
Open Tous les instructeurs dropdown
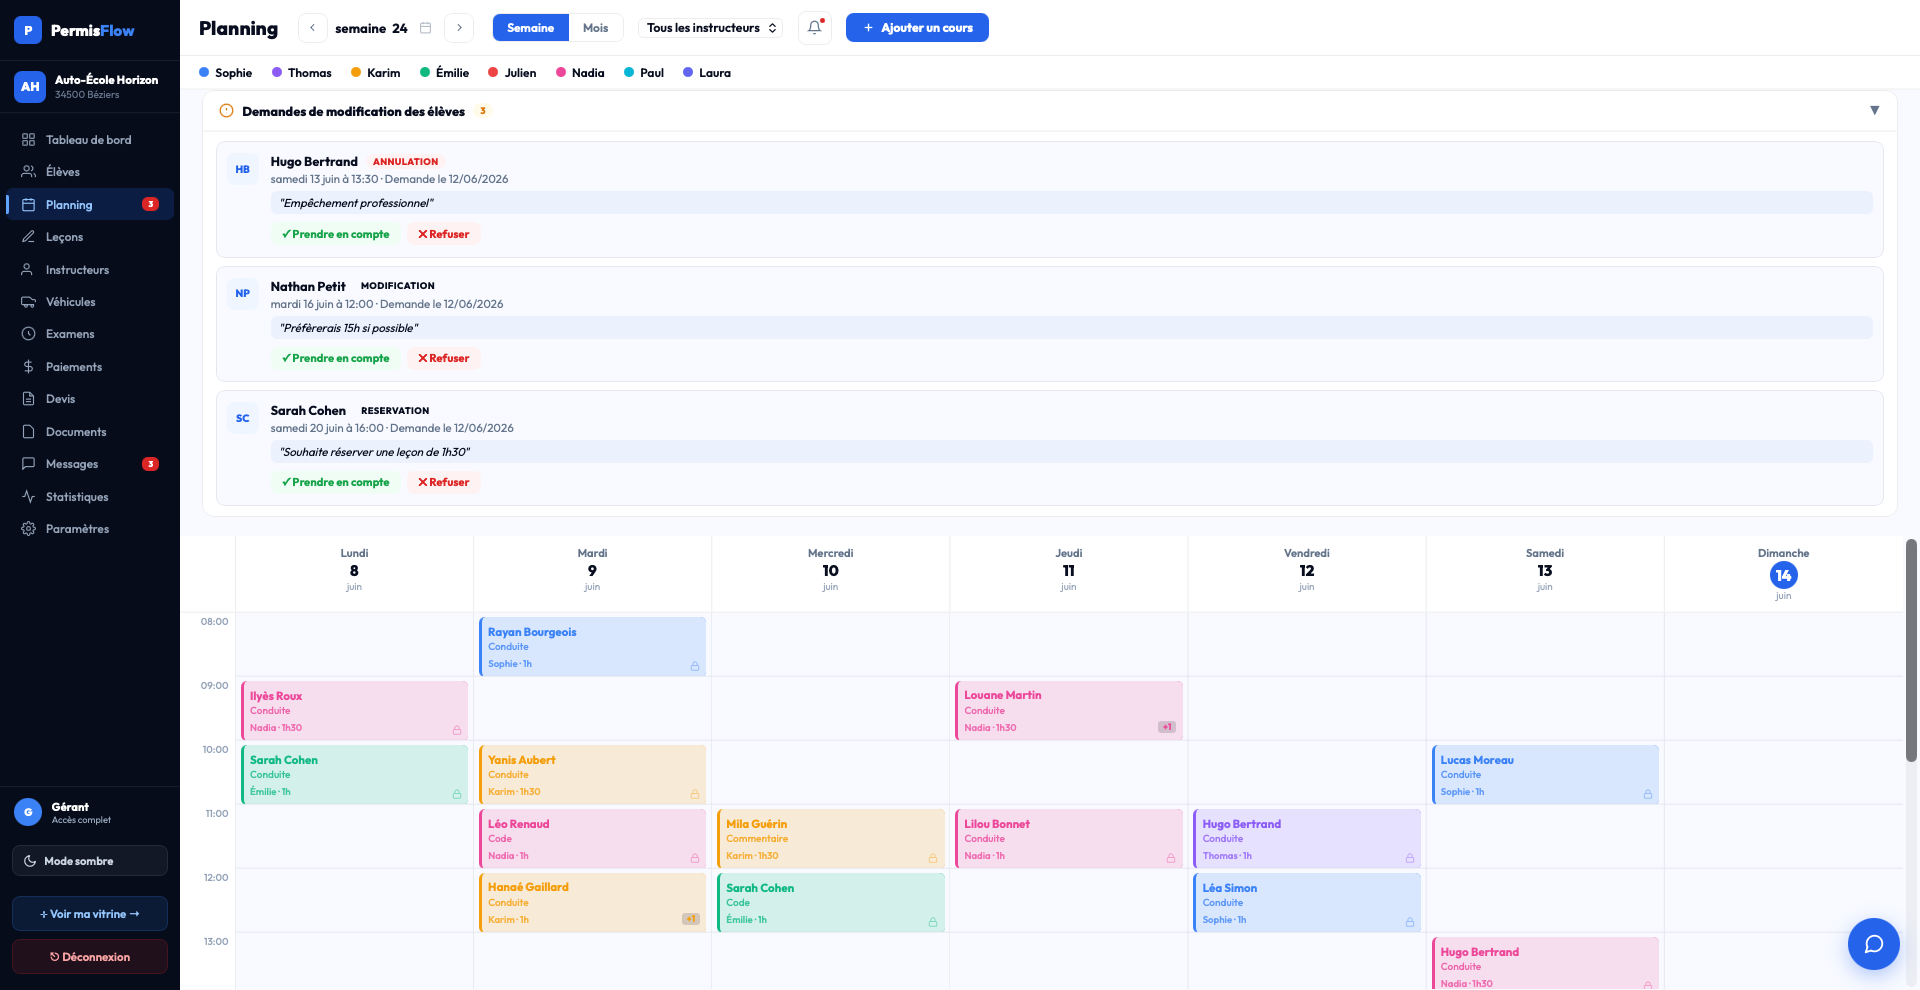[711, 28]
